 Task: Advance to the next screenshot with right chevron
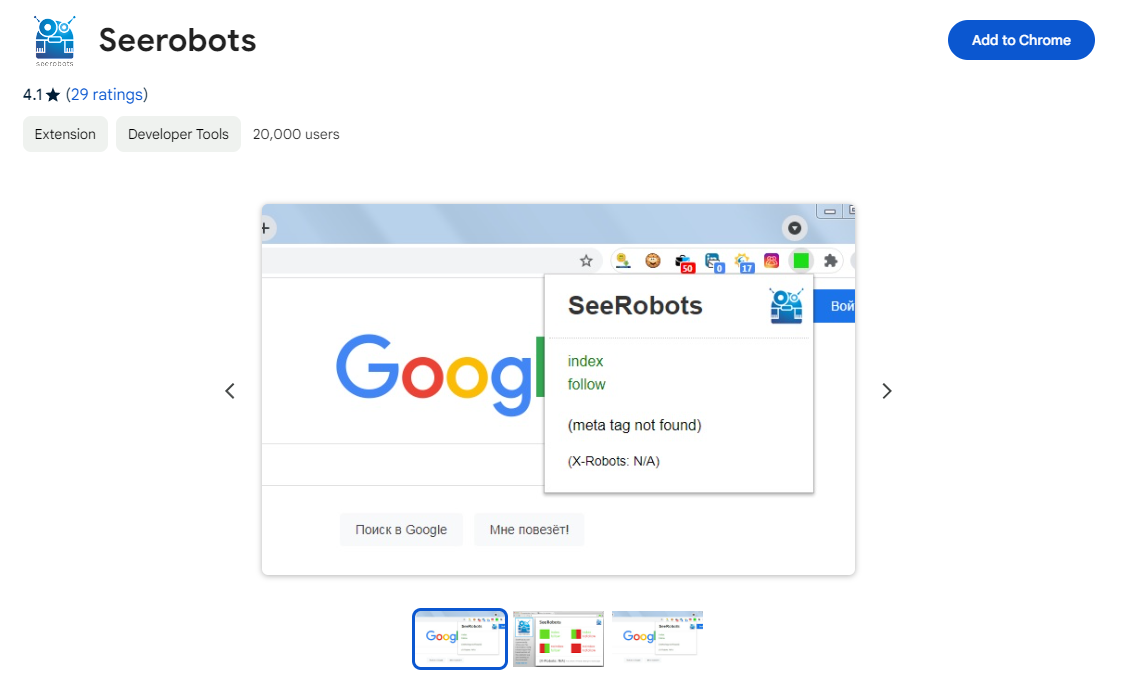coord(887,391)
